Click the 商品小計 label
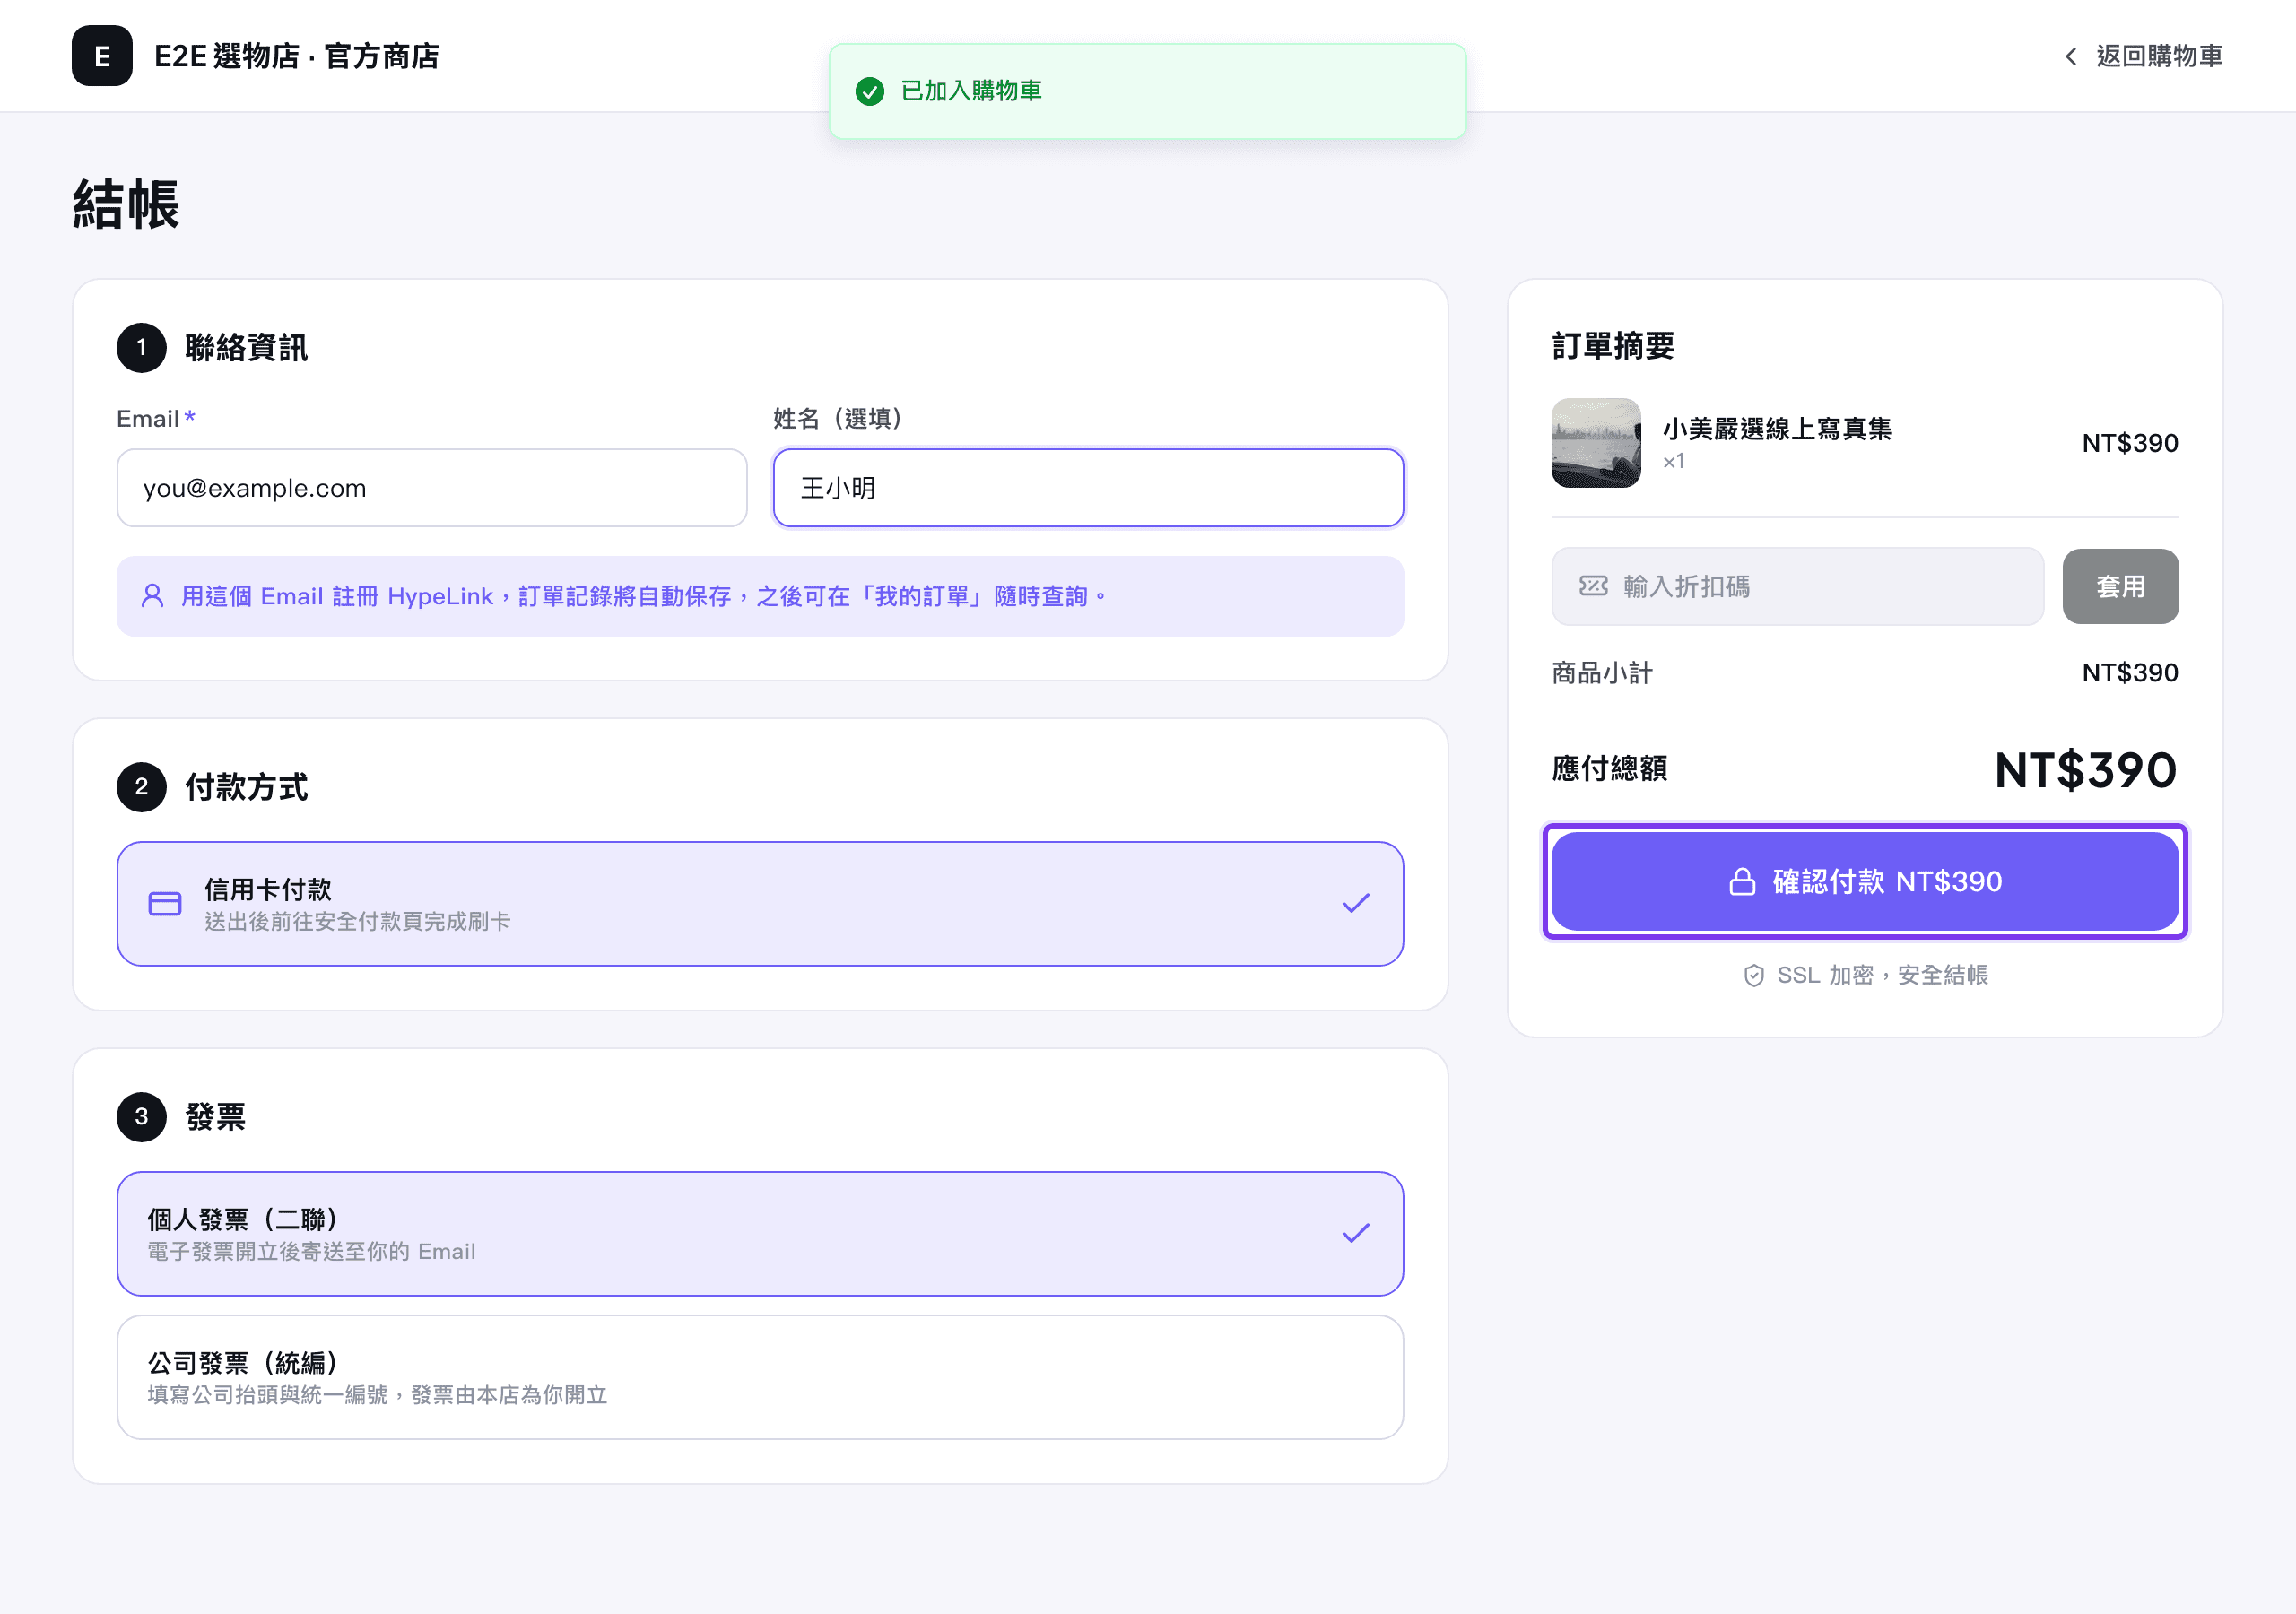The image size is (2296, 1614). point(1602,673)
